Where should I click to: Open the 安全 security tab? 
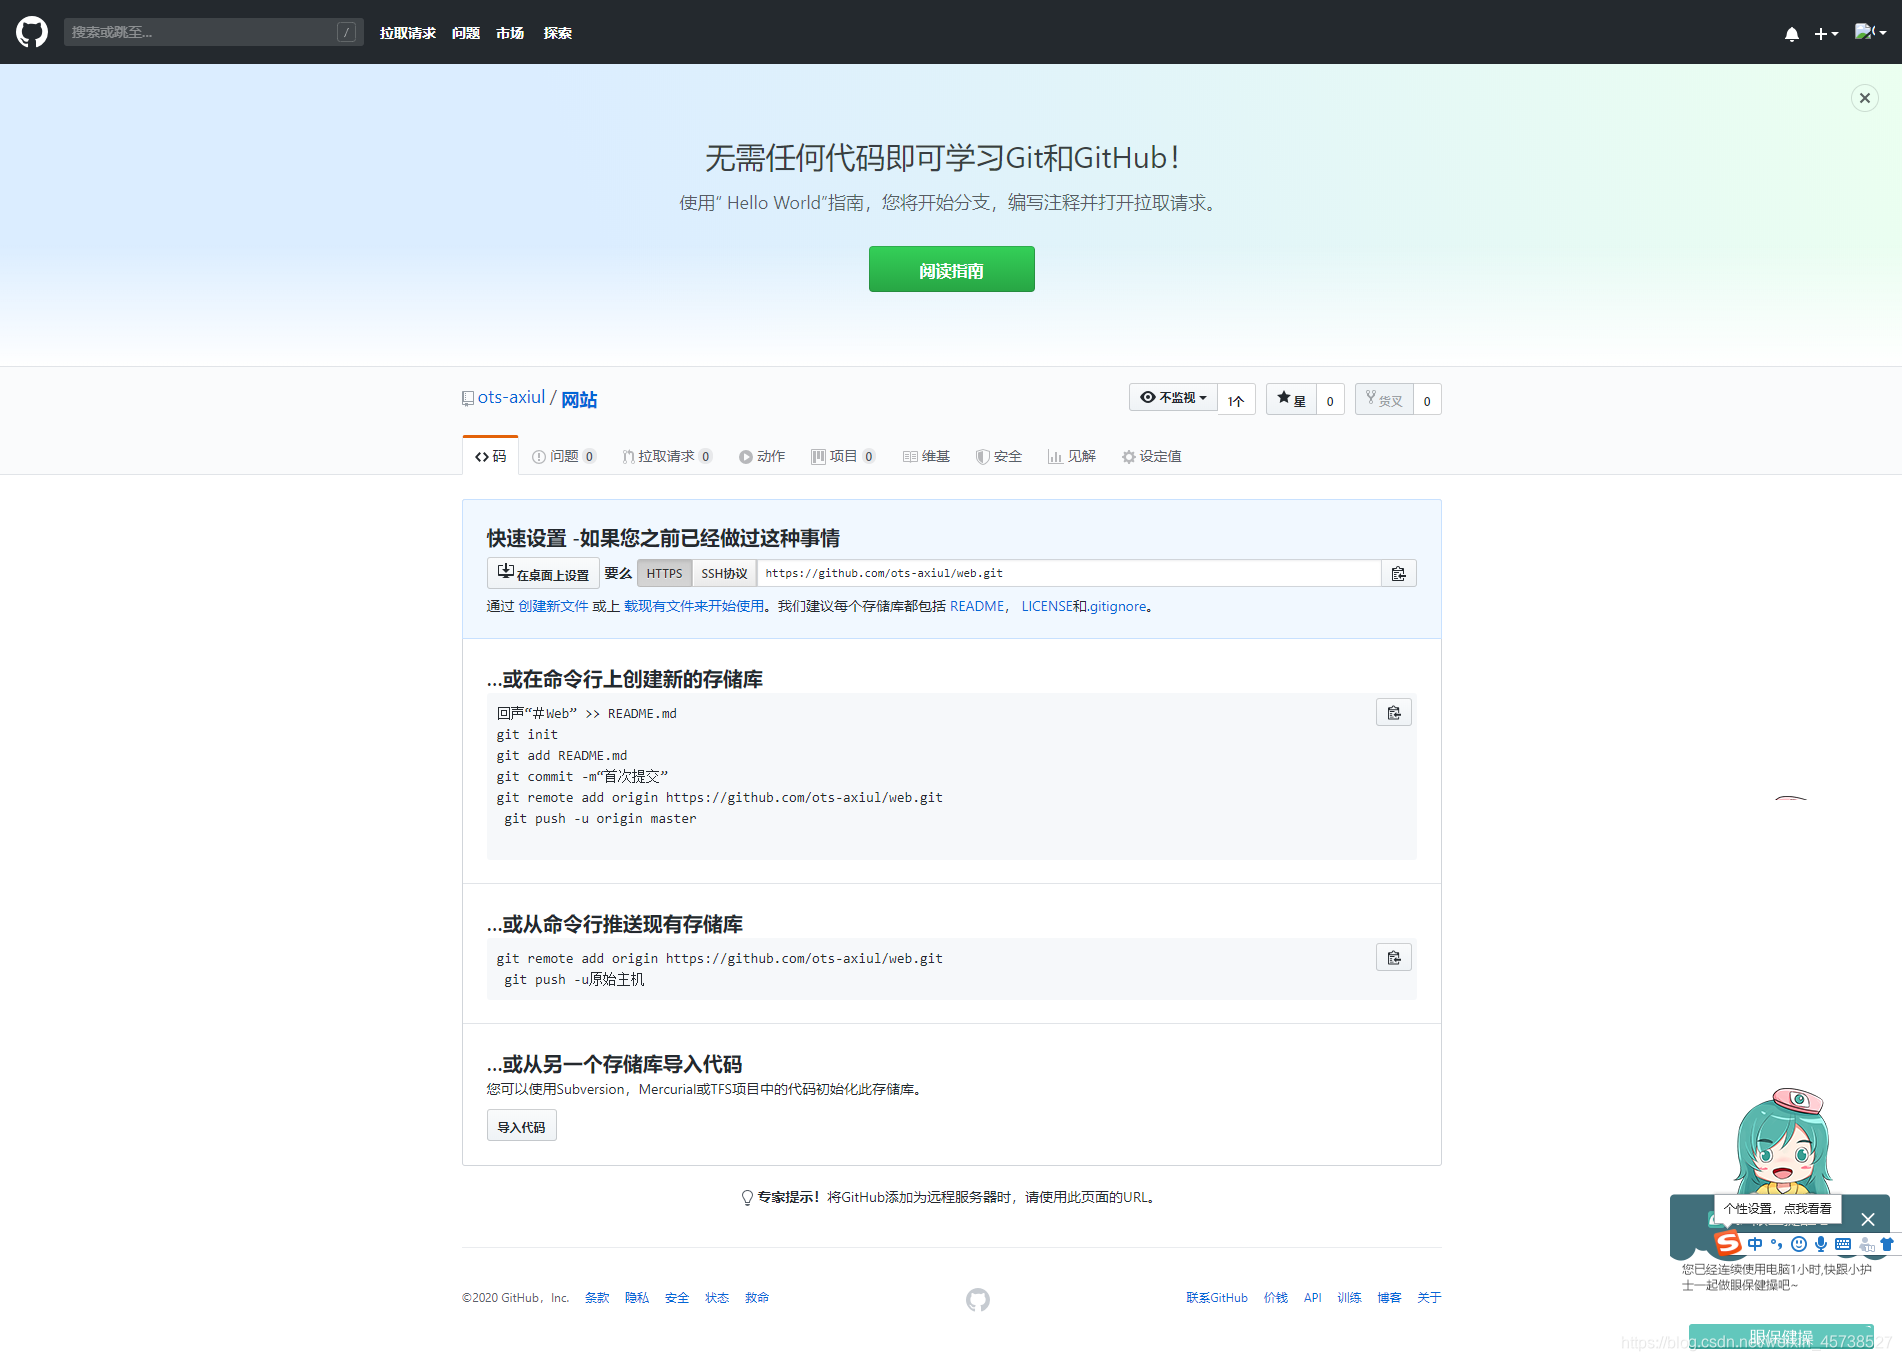(x=999, y=456)
